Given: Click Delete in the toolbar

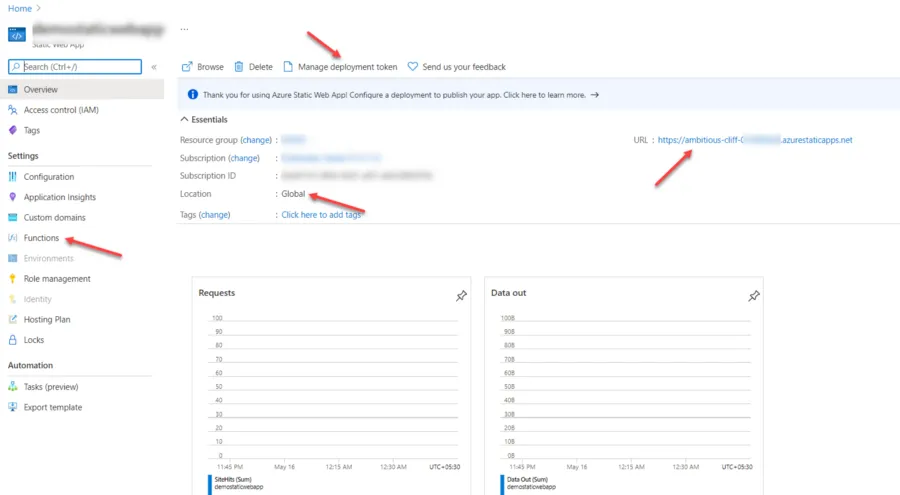Looking at the screenshot, I should click(261, 67).
